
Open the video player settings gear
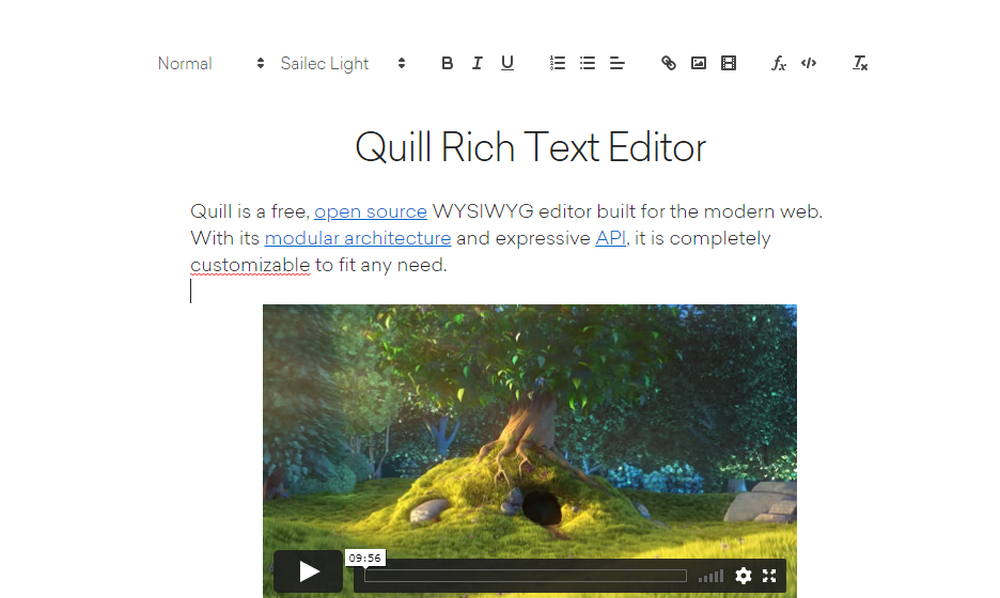point(743,576)
